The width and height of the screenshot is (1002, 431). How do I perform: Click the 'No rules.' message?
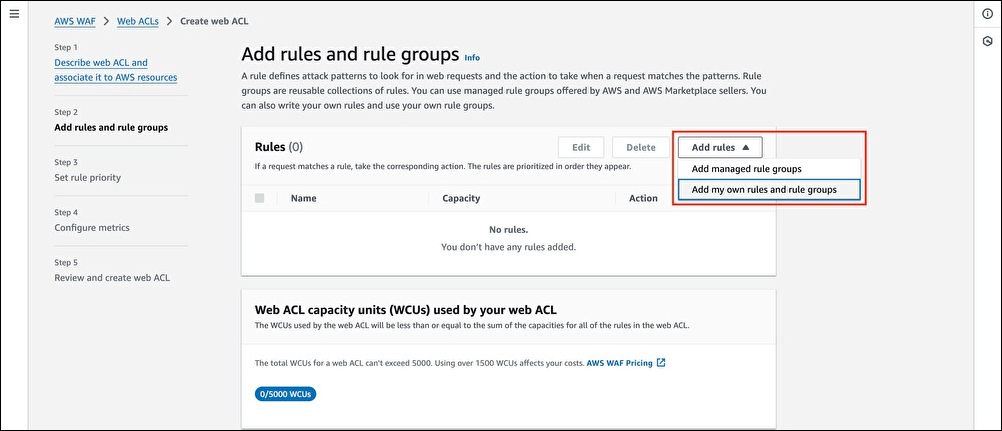[x=509, y=230]
